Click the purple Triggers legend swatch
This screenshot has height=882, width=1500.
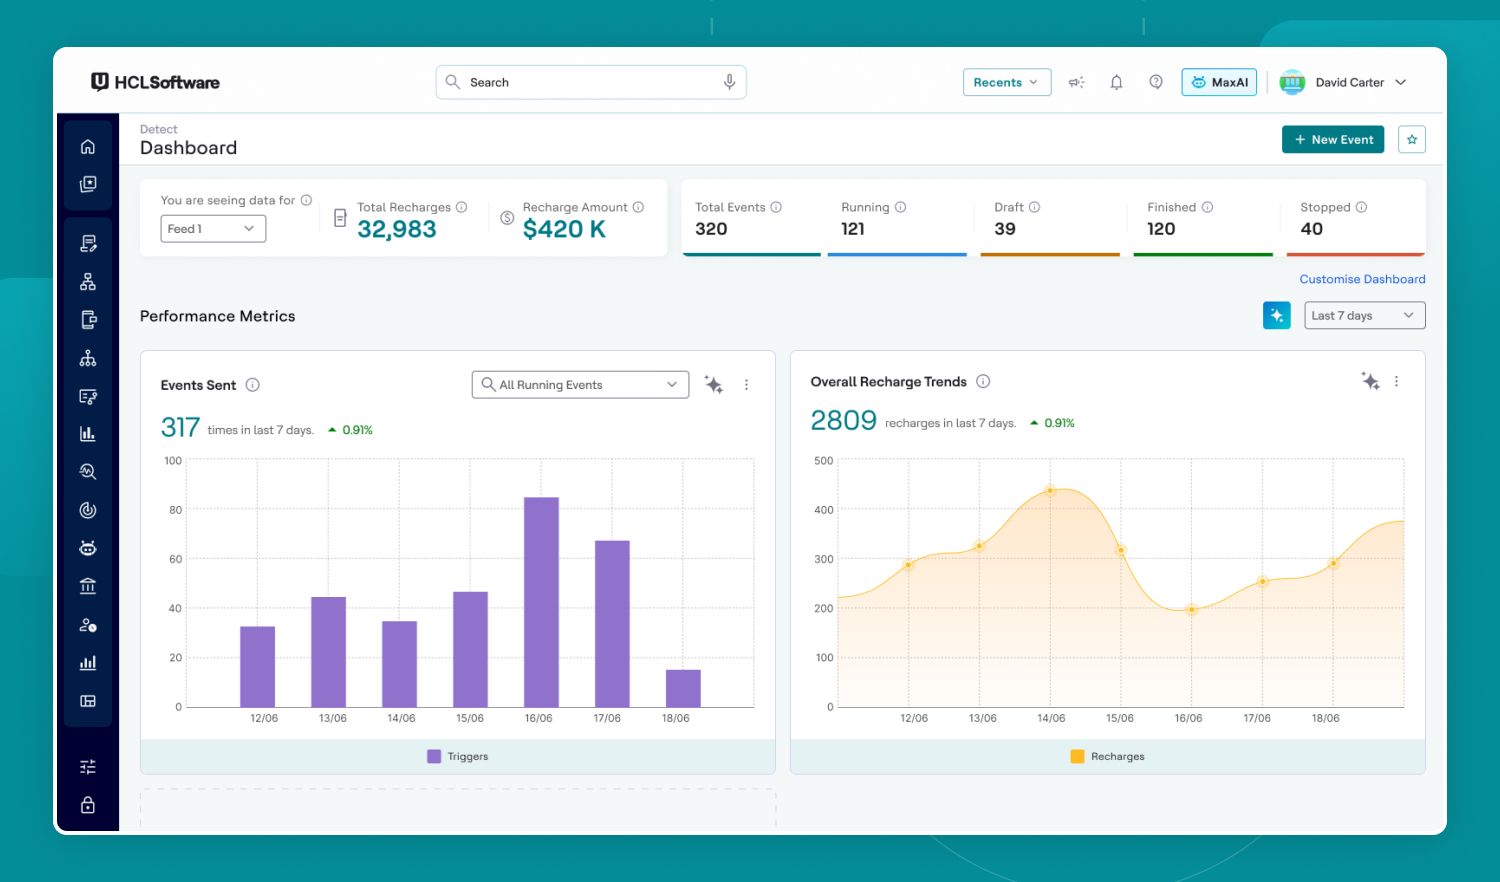point(434,757)
